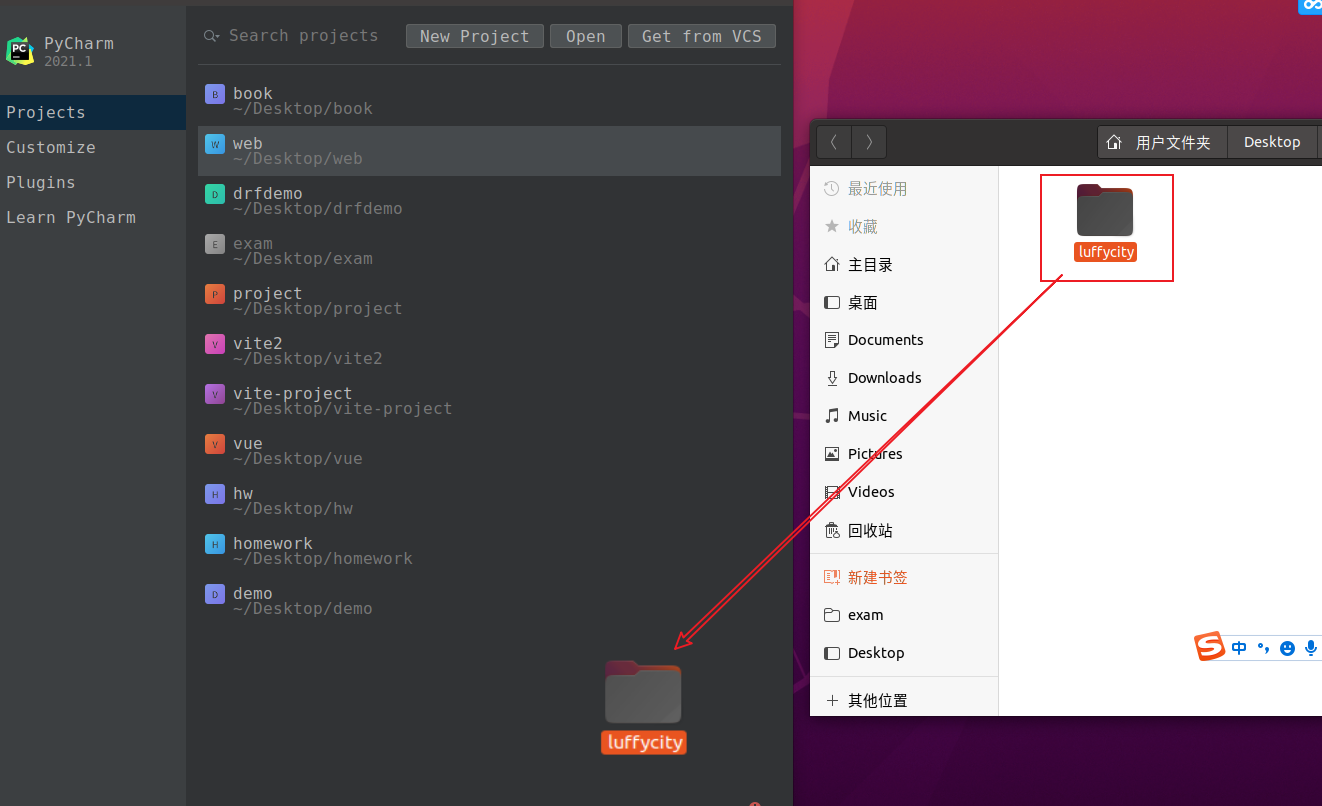Select the luffycity folder in file manager
This screenshot has width=1322, height=806.
1106,224
